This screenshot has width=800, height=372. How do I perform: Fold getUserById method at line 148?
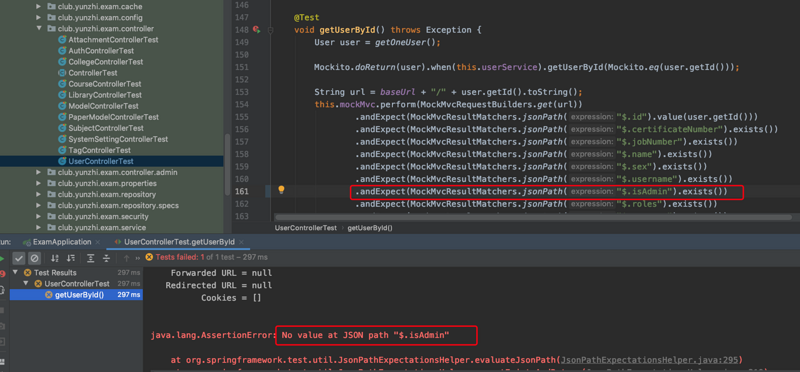click(271, 30)
